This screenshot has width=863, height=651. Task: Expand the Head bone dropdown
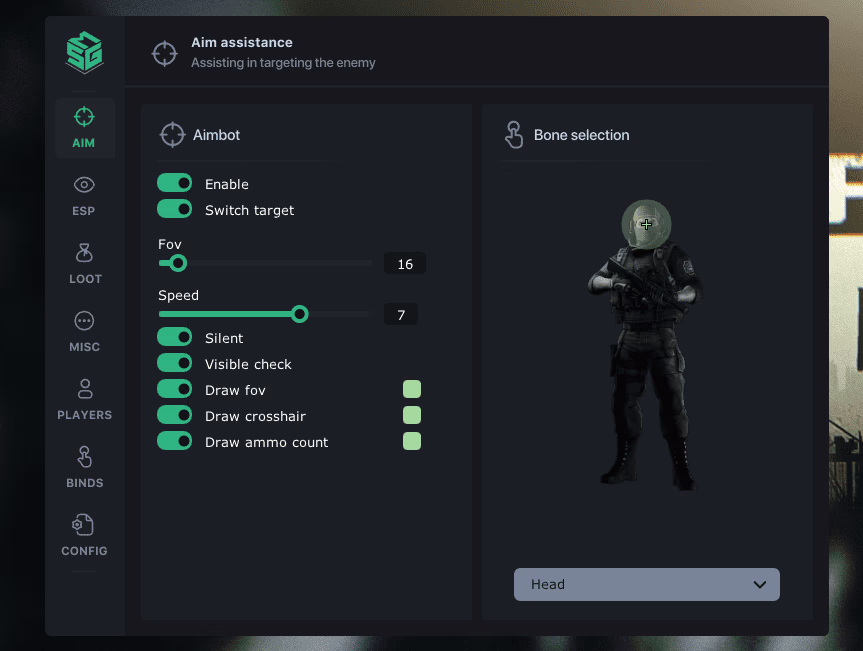(x=647, y=584)
